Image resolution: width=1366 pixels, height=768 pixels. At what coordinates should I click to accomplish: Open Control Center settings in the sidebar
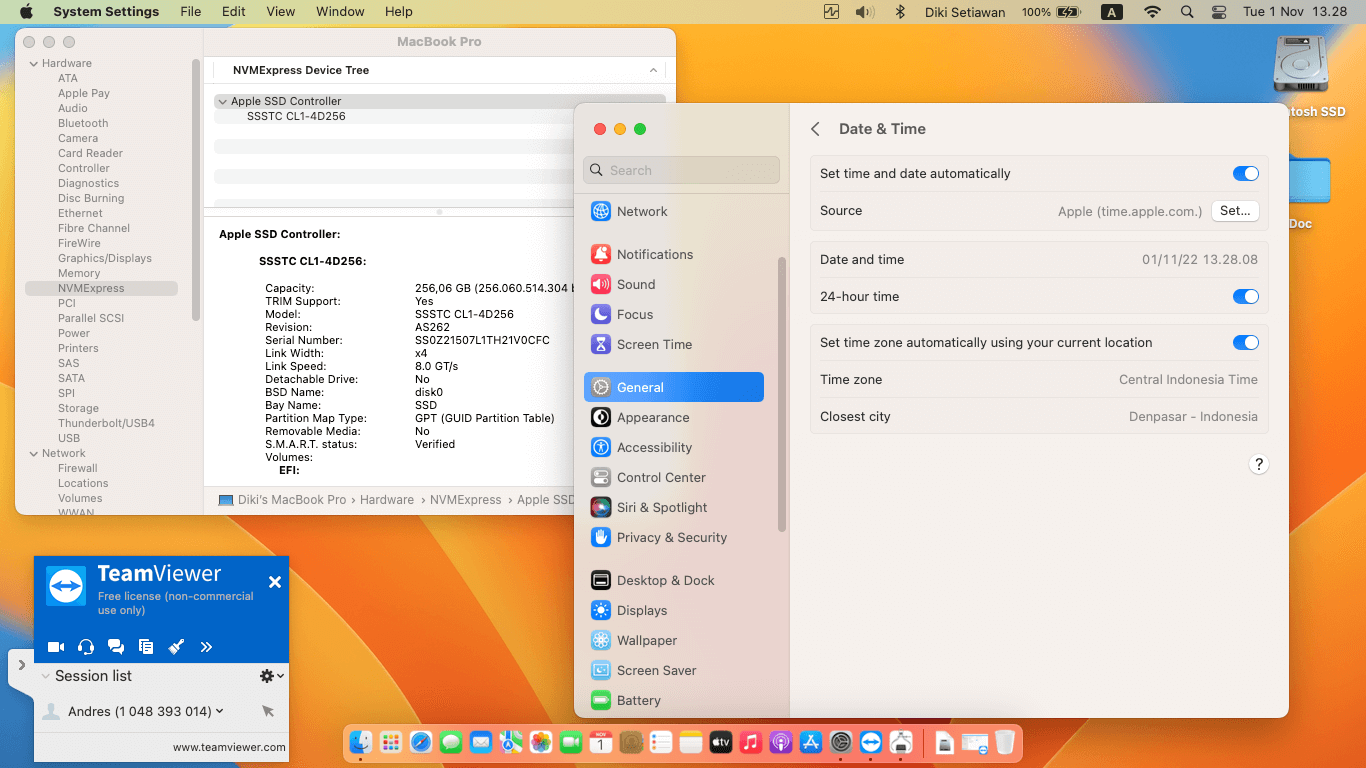pos(674,477)
